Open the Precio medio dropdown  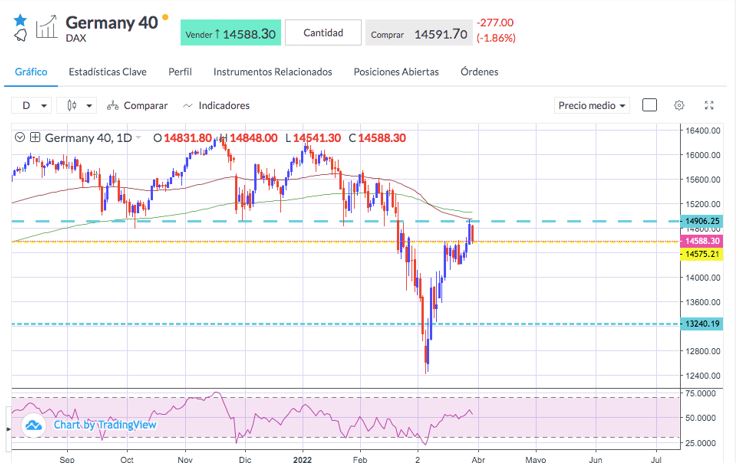point(592,106)
